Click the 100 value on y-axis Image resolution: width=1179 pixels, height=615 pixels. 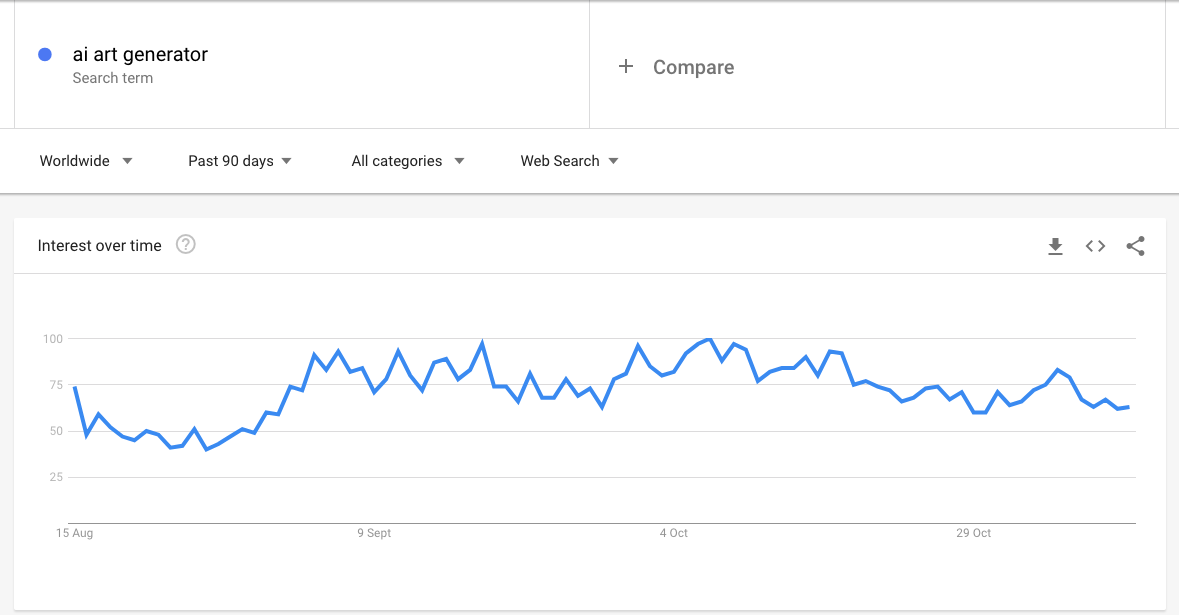tap(52, 339)
